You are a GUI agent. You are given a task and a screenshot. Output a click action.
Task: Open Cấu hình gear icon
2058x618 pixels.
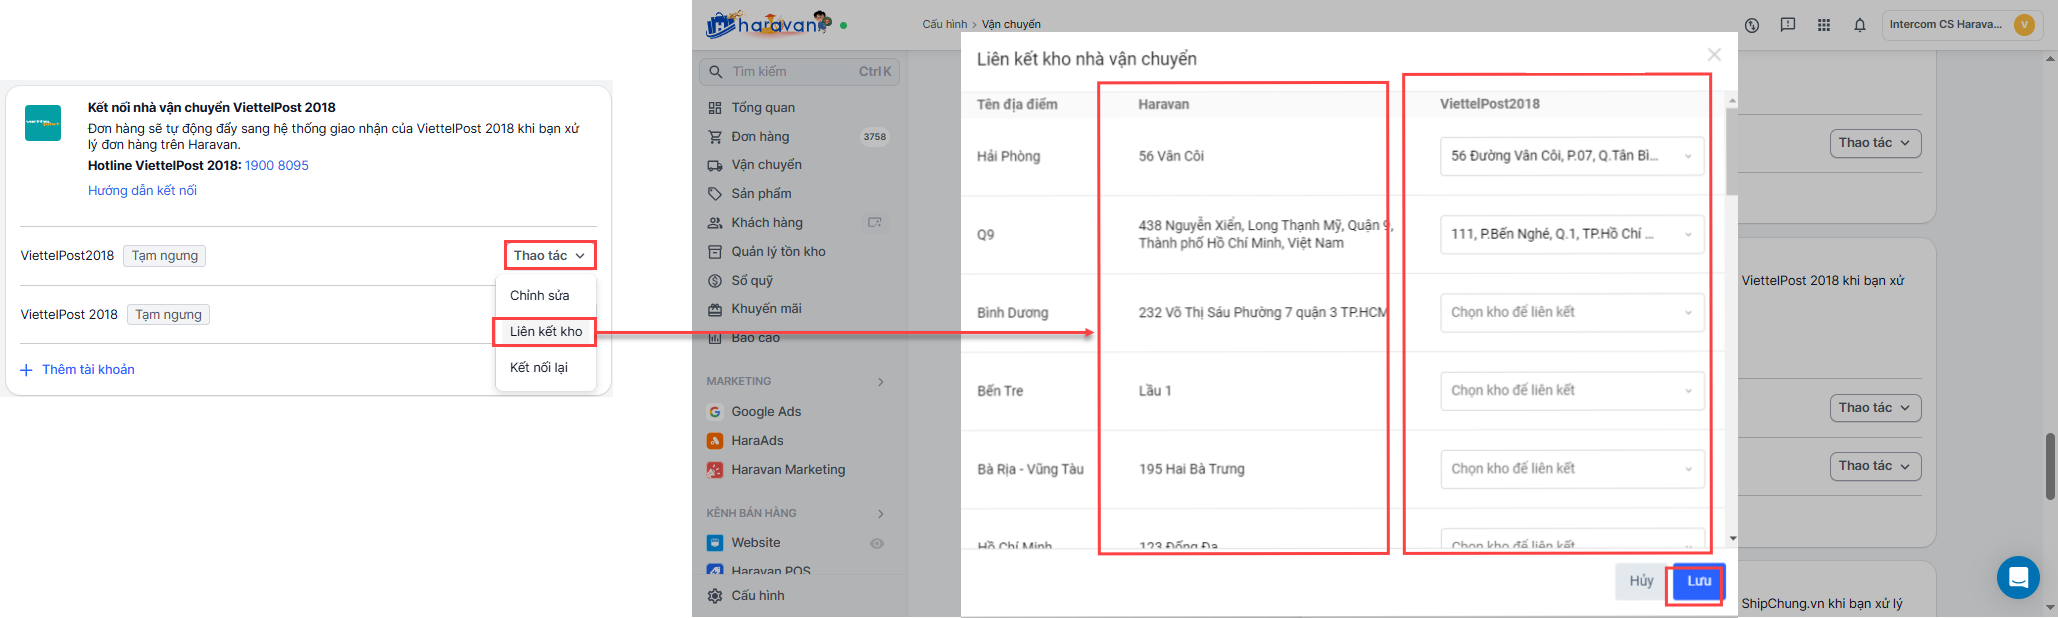pyautogui.click(x=715, y=596)
